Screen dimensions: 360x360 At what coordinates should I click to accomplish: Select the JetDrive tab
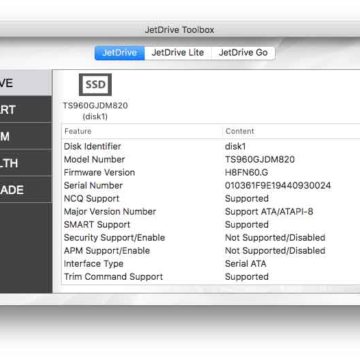pos(120,53)
